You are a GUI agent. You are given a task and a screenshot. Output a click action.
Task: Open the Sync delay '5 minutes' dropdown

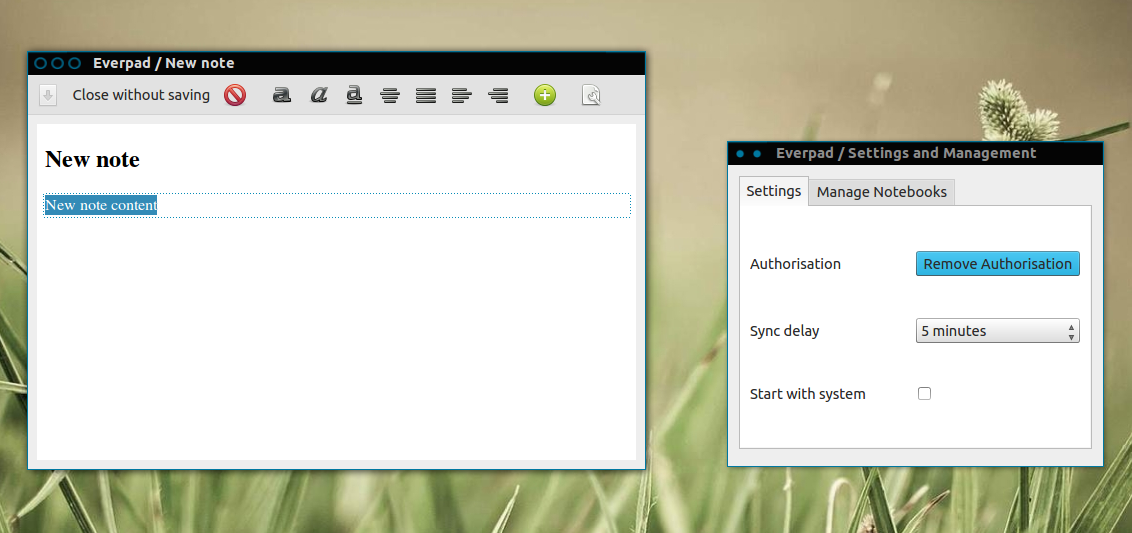click(998, 331)
